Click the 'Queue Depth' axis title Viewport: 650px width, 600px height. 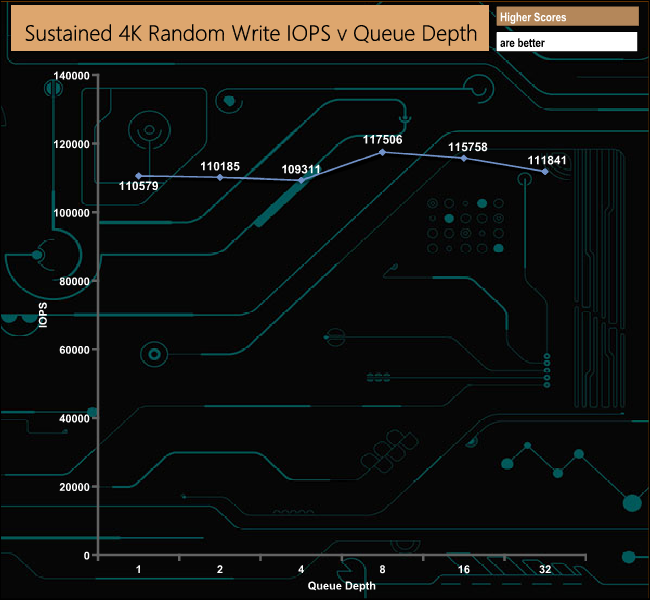(x=342, y=586)
